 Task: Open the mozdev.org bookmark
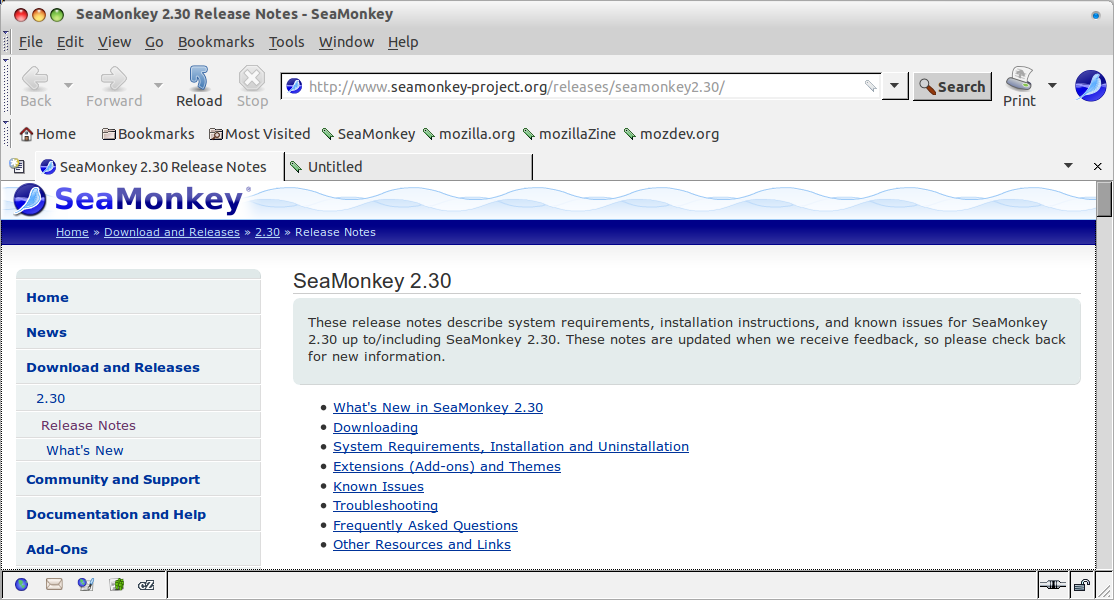pyautogui.click(x=671, y=133)
